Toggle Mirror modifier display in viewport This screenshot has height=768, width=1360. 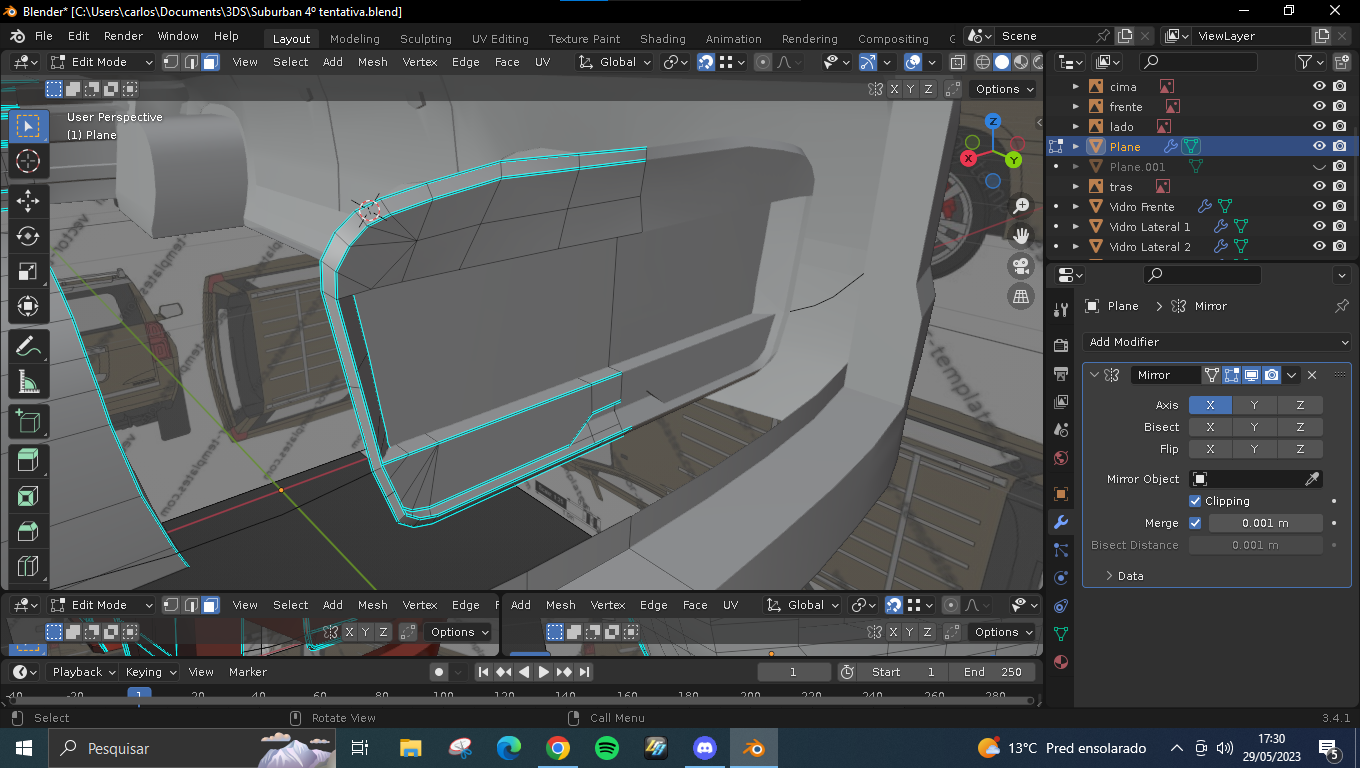pos(1251,375)
